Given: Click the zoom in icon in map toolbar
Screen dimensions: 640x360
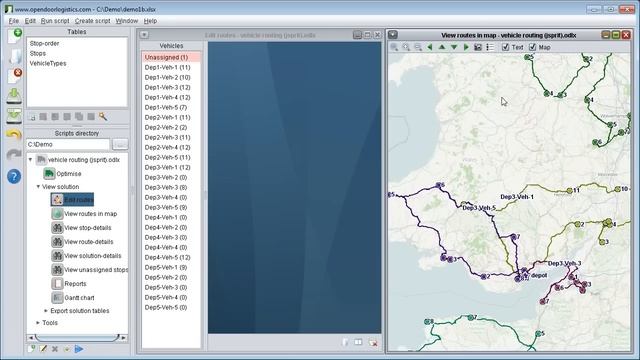Looking at the screenshot, I should click(x=406, y=47).
